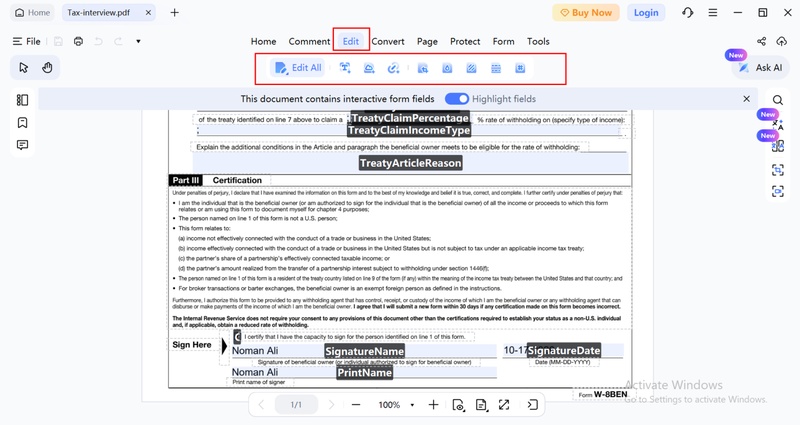The height and width of the screenshot is (425, 800).
Task: Click the Print icon in quick toolbar
Action: point(78,41)
